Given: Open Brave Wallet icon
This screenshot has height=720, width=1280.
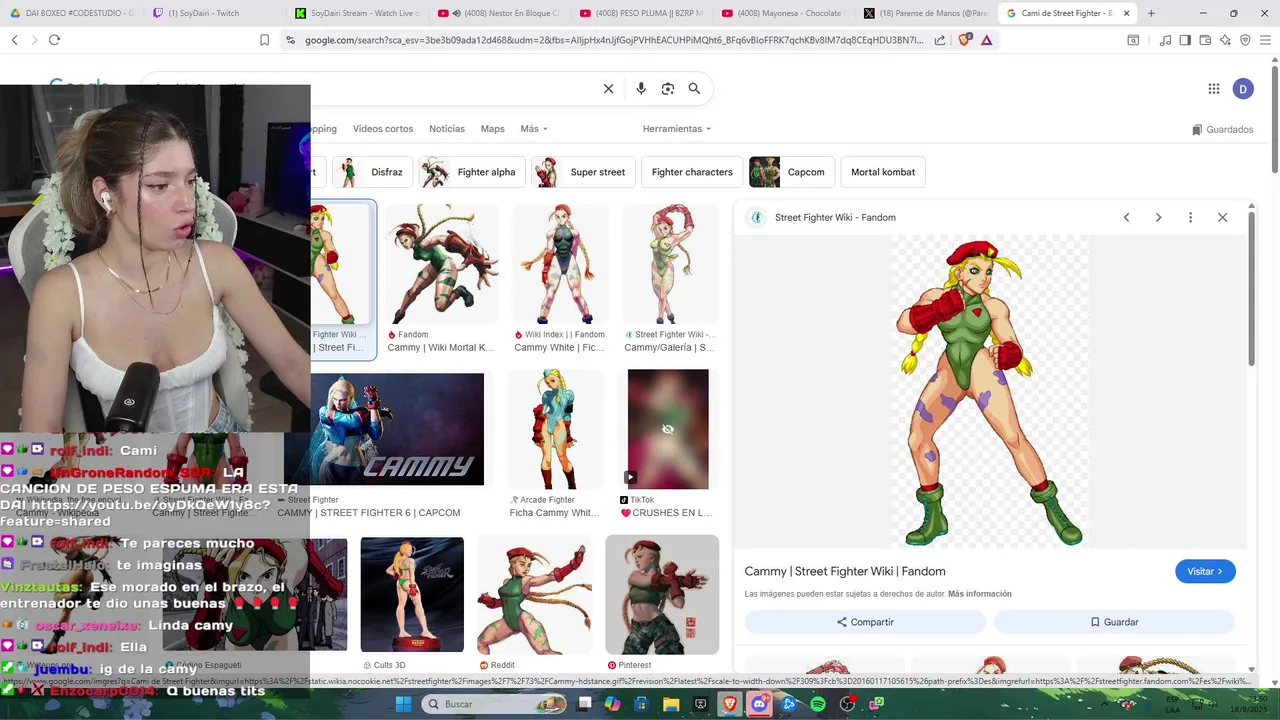Looking at the screenshot, I should [x=1205, y=40].
